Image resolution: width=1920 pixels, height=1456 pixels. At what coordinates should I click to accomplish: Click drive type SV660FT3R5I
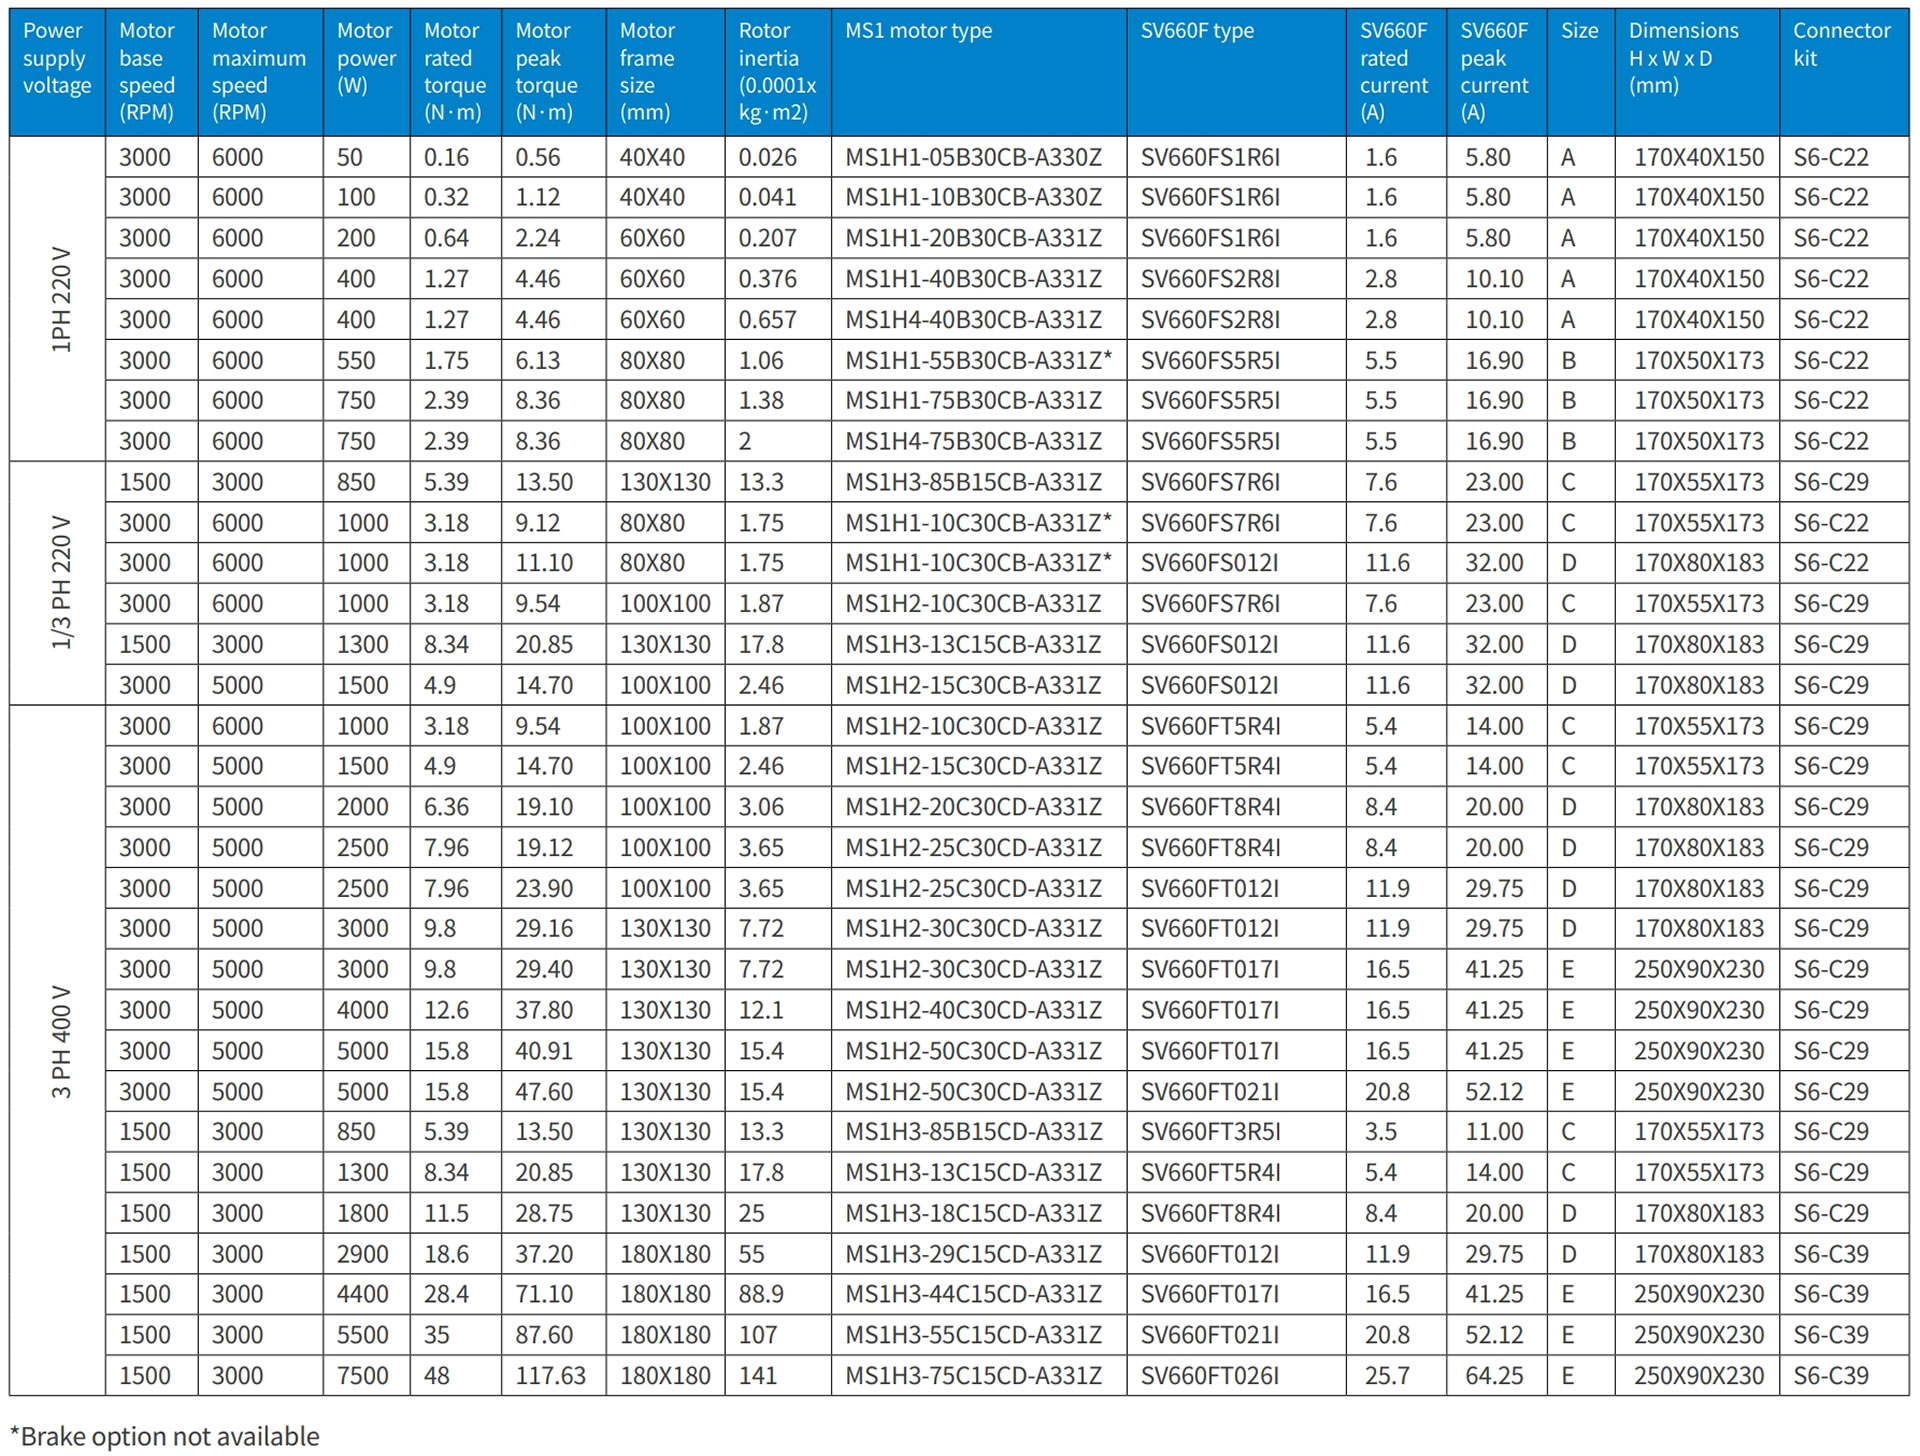point(1210,1132)
